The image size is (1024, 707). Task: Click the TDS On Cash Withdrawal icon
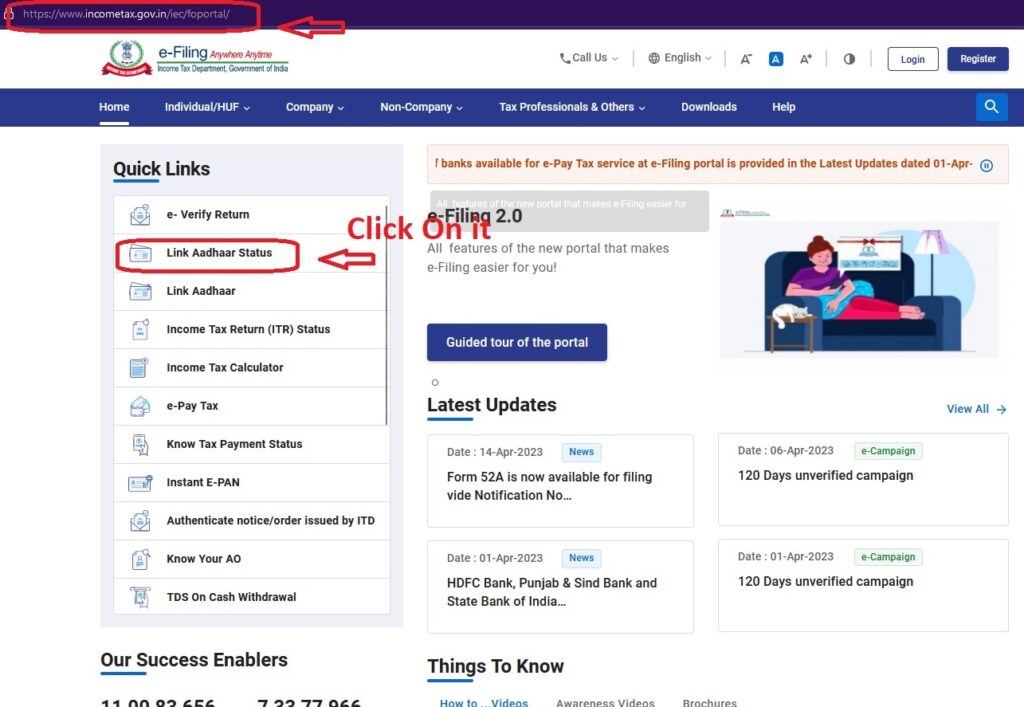tap(140, 597)
